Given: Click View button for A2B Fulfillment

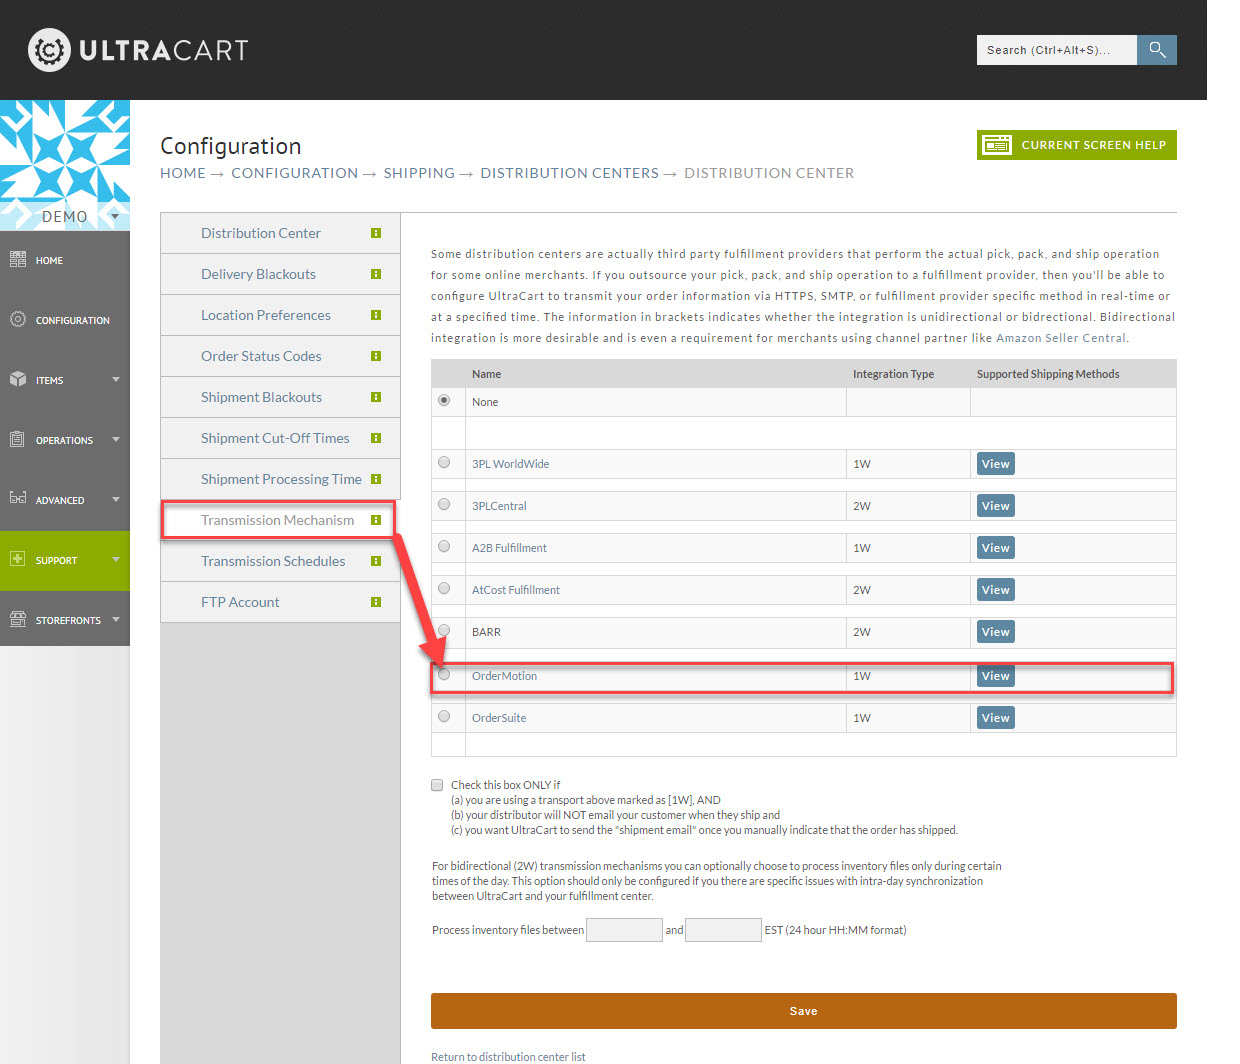Looking at the screenshot, I should pos(996,548).
